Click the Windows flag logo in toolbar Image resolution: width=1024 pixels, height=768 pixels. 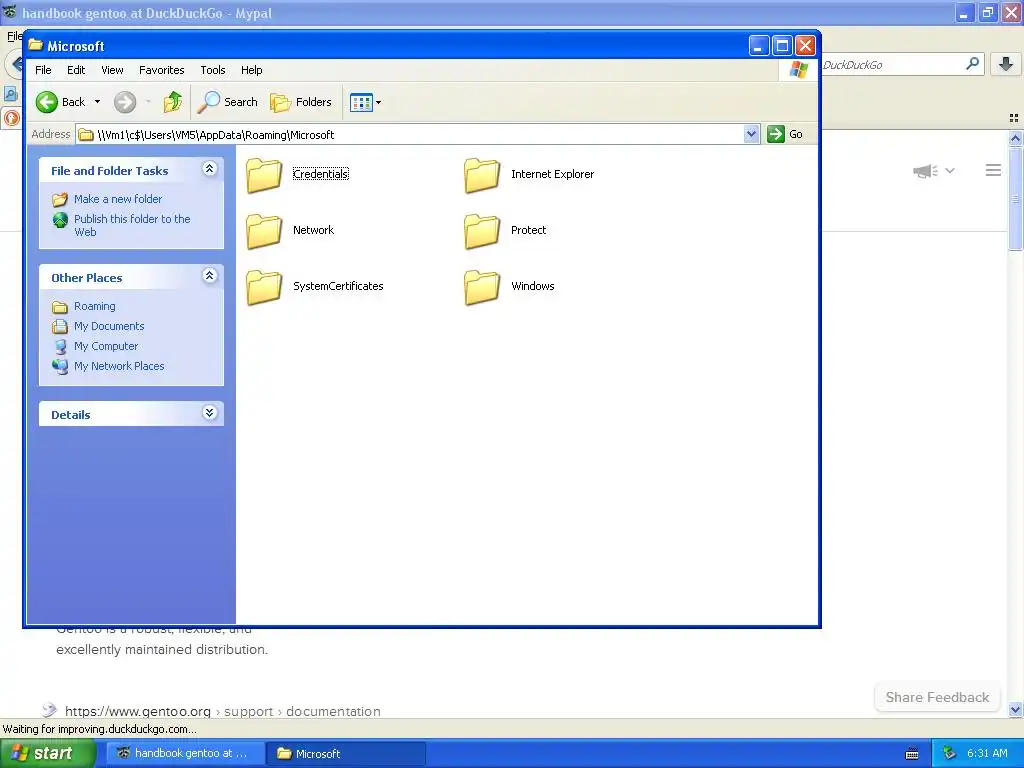pos(798,69)
